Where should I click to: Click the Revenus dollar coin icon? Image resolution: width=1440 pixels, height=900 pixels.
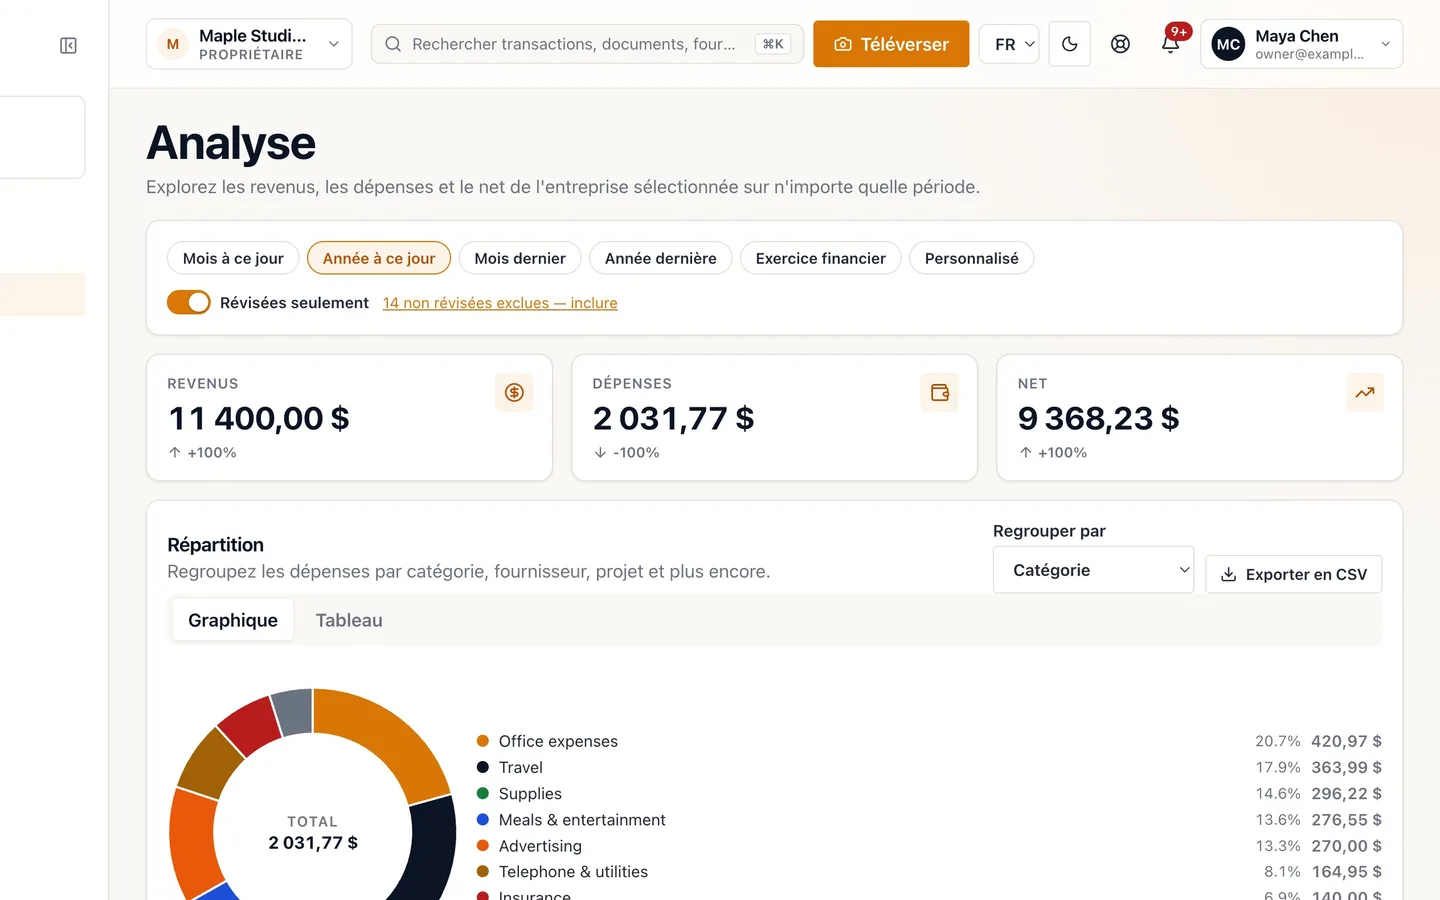(514, 392)
